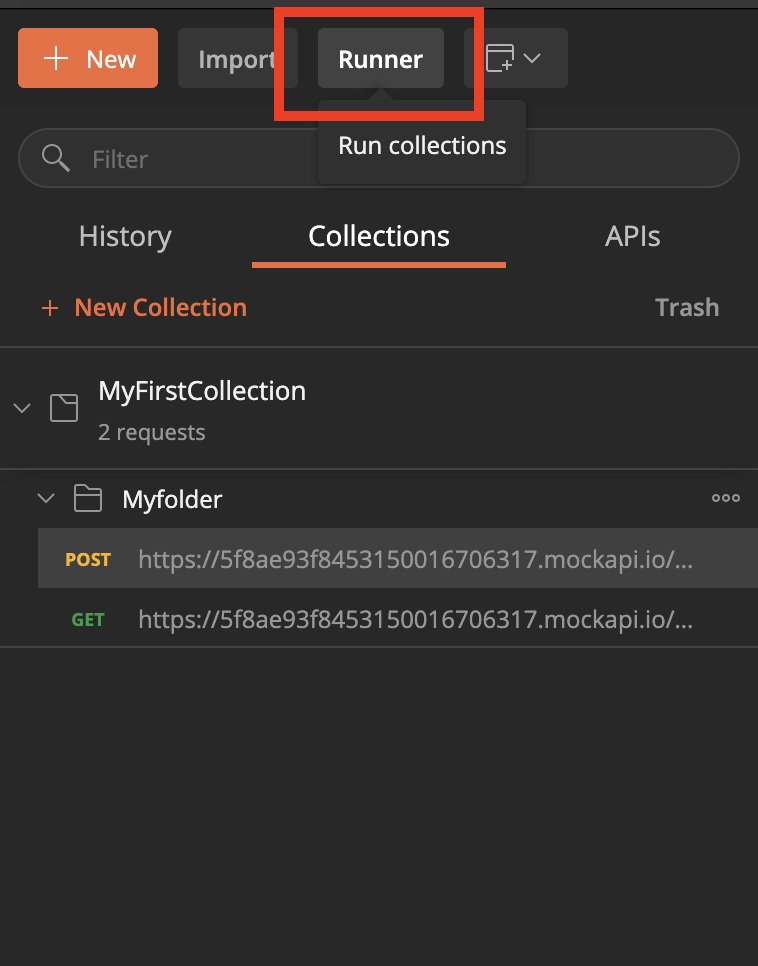This screenshot has width=758, height=966.
Task: Collapse the Myfolder folder chevron
Action: [45, 498]
